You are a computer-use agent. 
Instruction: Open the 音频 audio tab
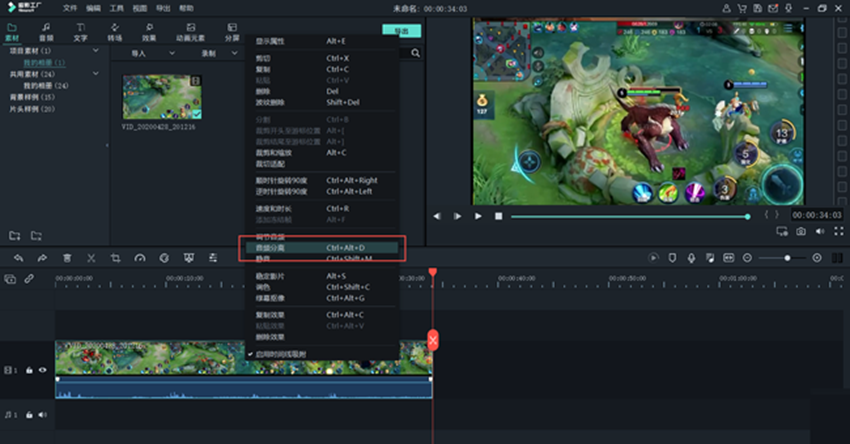tap(46, 32)
